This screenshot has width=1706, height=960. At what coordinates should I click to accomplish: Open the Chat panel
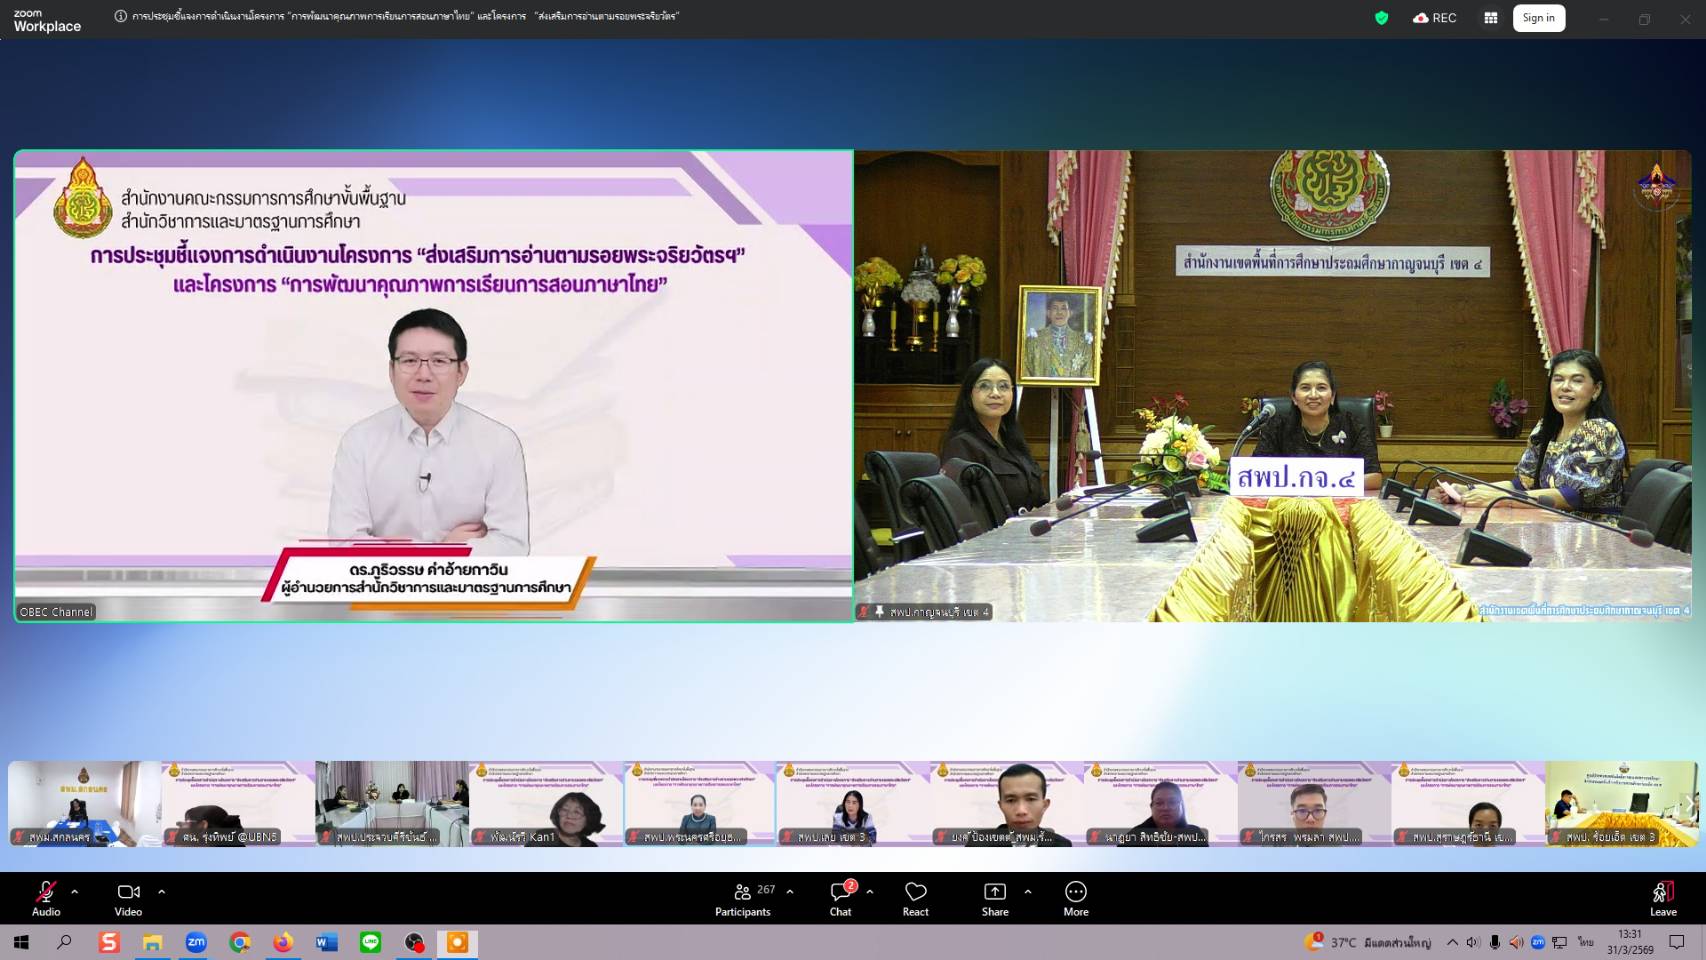(840, 897)
